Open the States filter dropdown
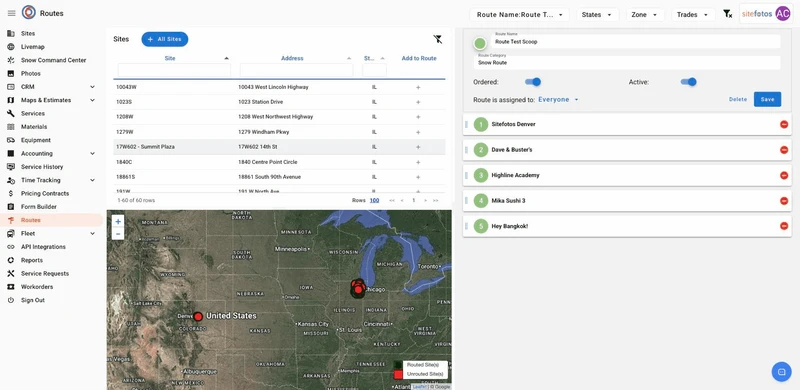The height and width of the screenshot is (390, 800). point(597,15)
